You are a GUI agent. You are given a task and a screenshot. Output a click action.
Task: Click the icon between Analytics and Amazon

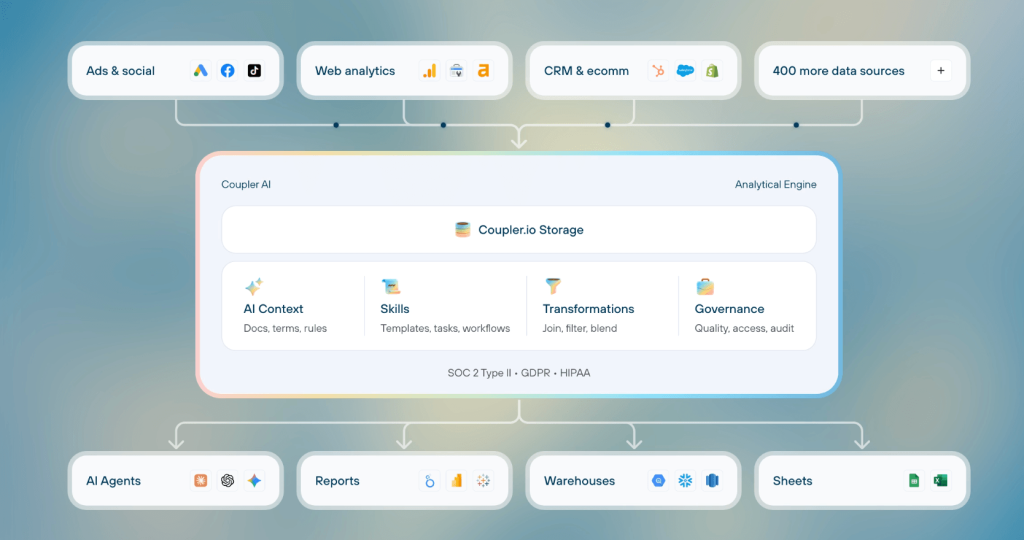(x=456, y=71)
